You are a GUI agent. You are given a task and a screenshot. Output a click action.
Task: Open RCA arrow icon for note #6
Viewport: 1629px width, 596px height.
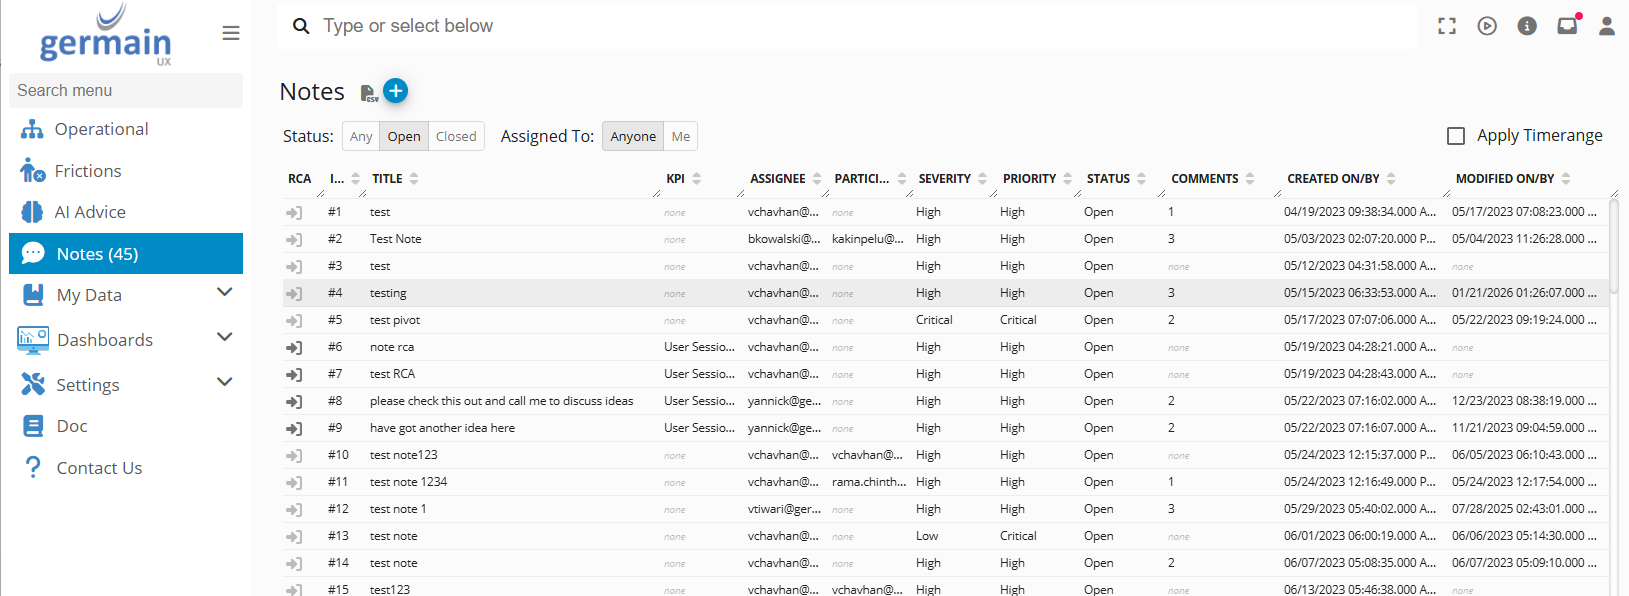(x=294, y=347)
